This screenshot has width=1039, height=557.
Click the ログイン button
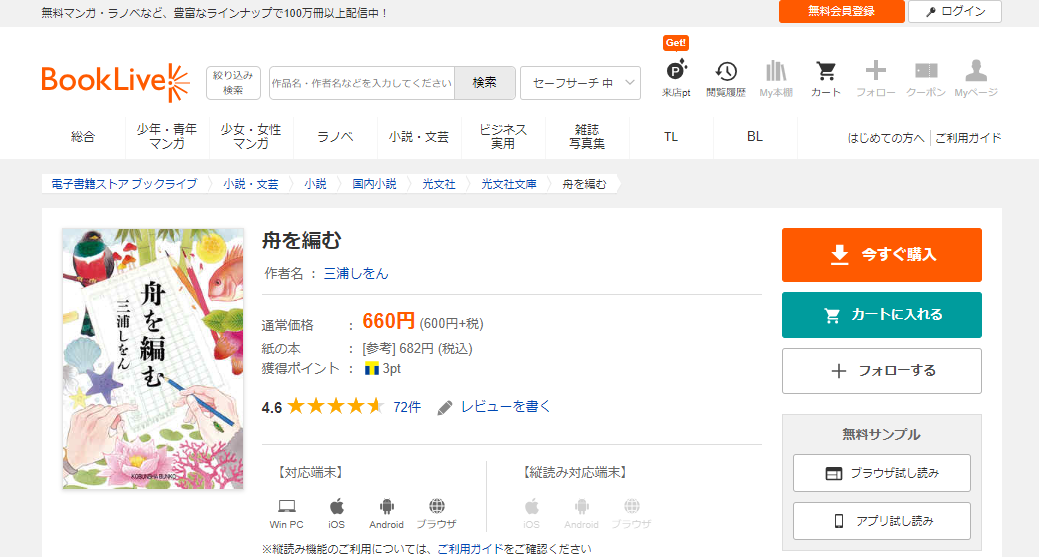tap(954, 11)
